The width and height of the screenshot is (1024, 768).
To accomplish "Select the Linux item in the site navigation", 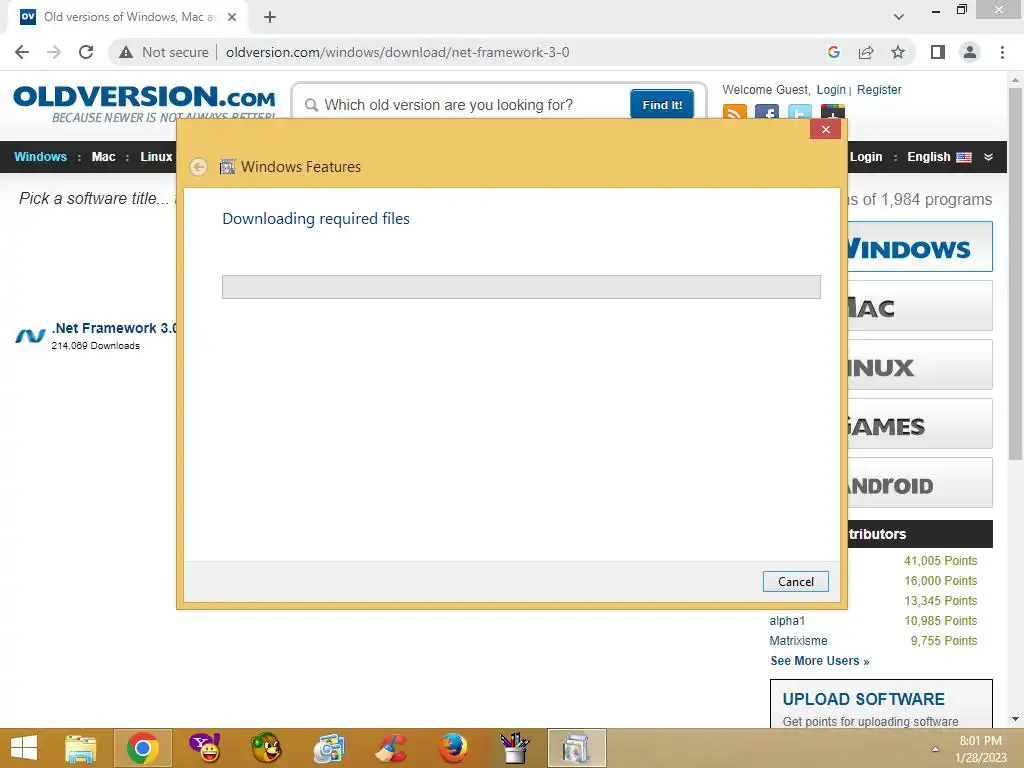I will click(x=156, y=157).
